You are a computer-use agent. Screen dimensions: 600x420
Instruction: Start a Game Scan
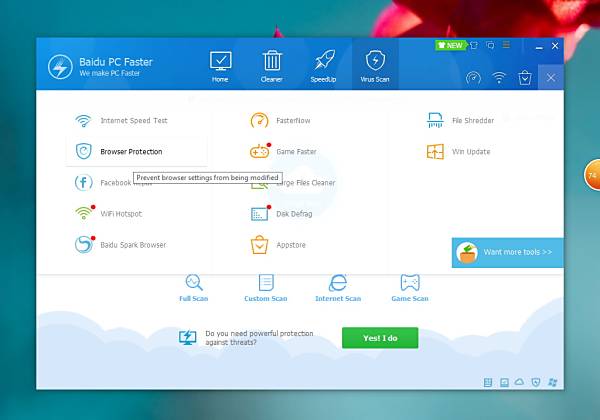click(410, 288)
